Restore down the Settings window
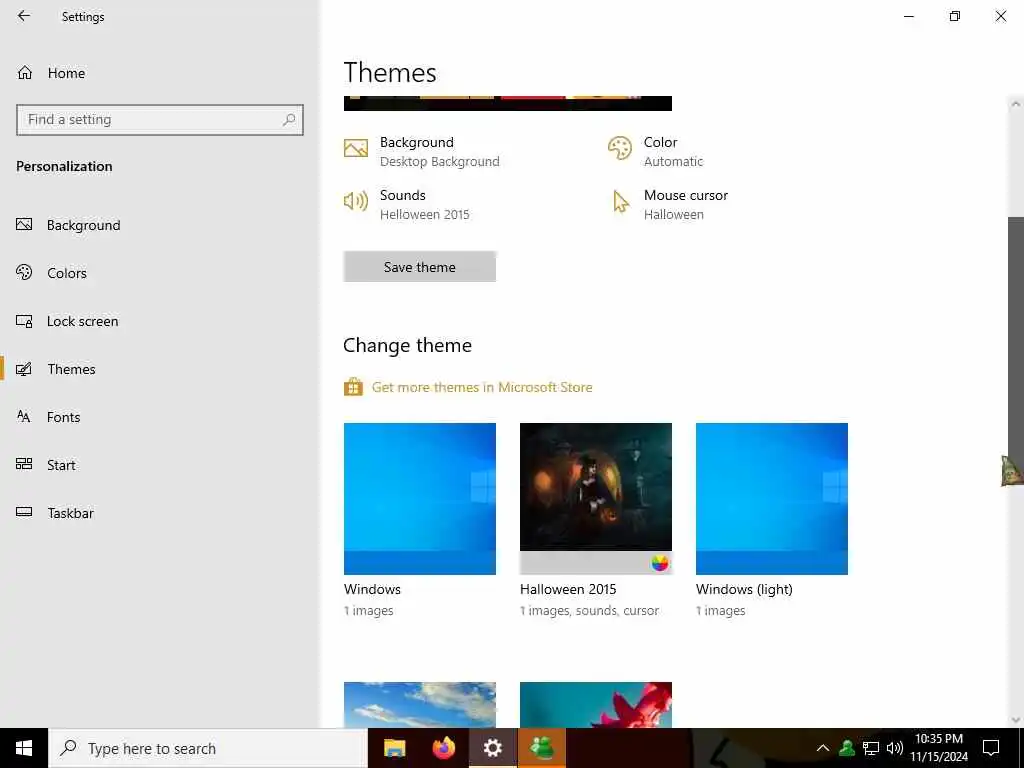 click(x=955, y=16)
